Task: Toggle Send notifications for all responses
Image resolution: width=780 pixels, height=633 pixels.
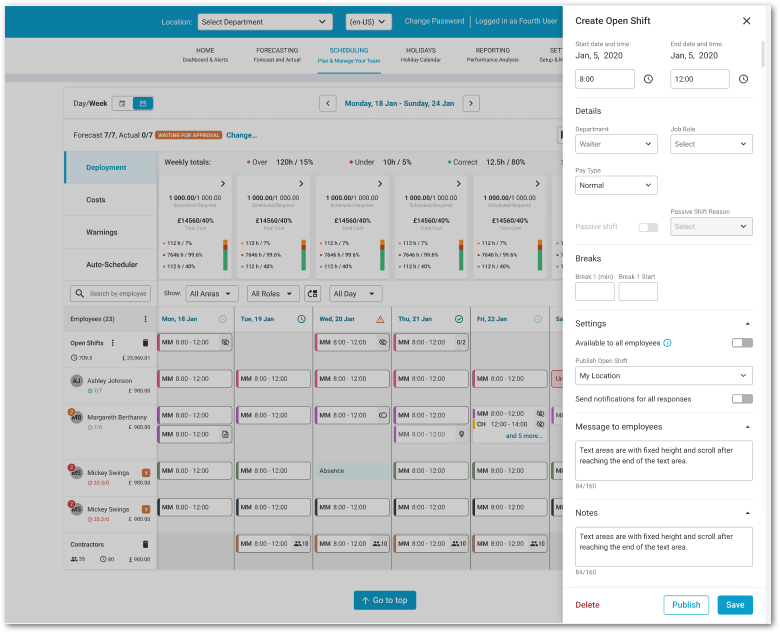Action: coord(741,399)
